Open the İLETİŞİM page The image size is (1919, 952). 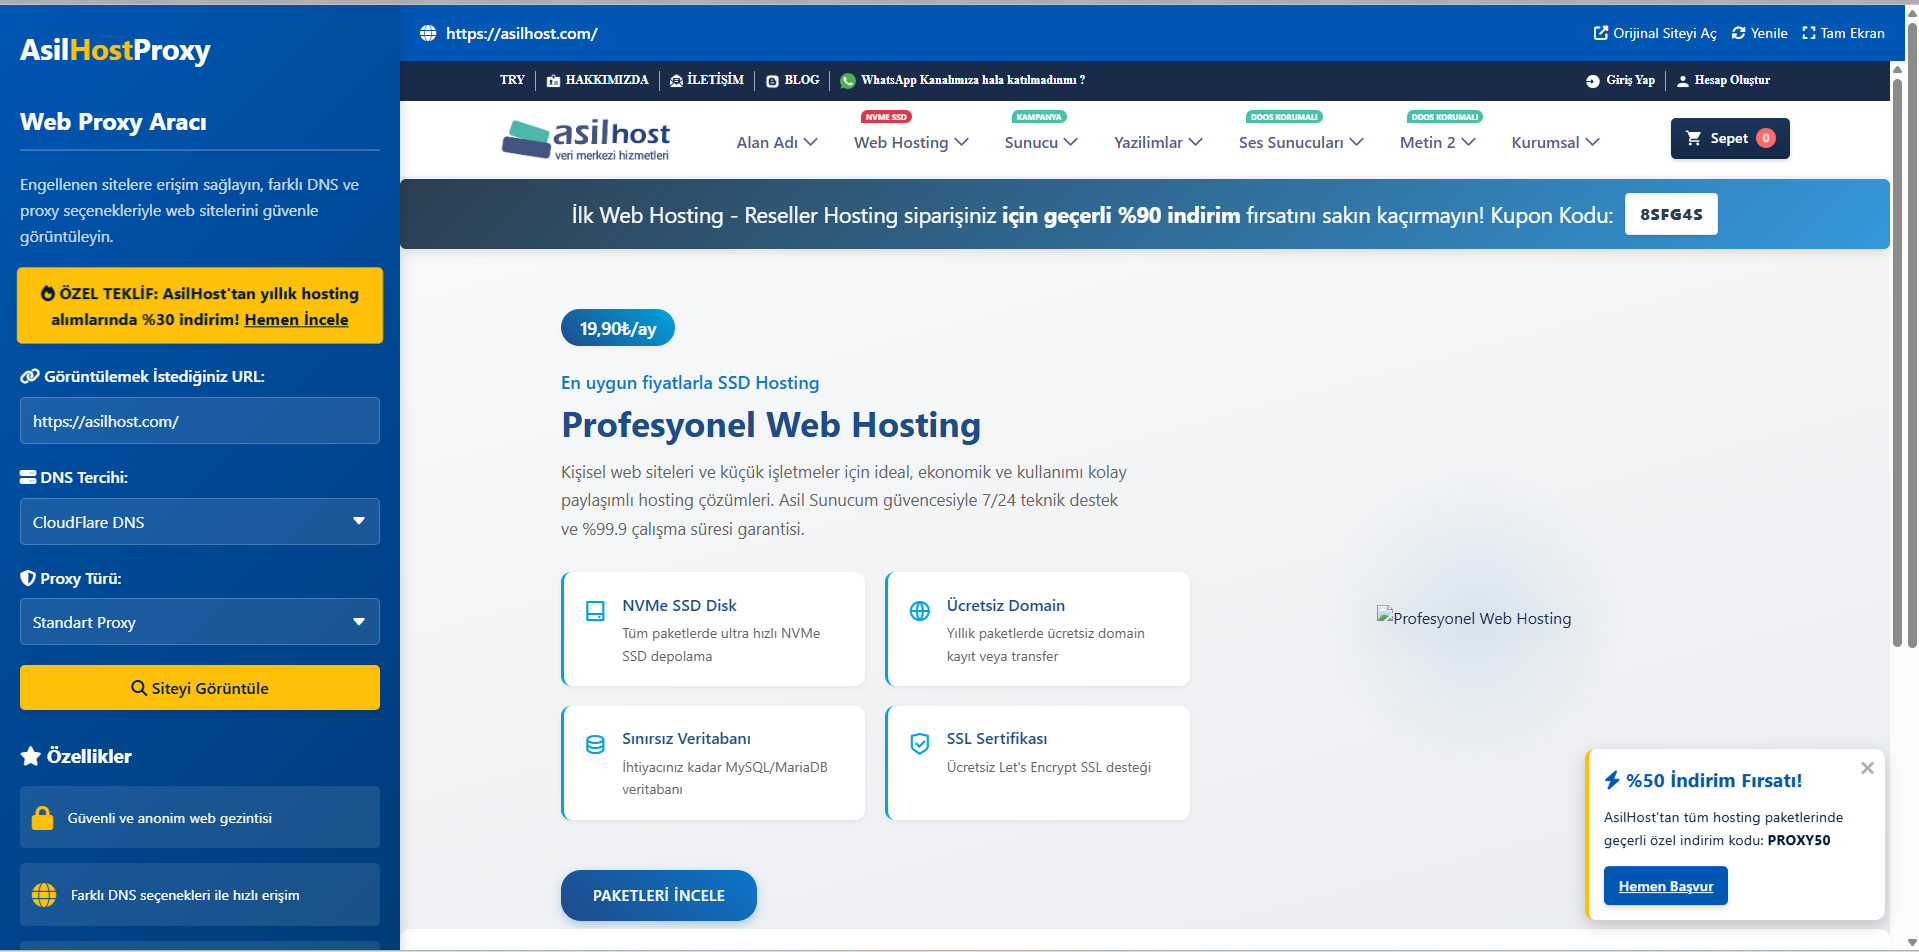coord(716,80)
